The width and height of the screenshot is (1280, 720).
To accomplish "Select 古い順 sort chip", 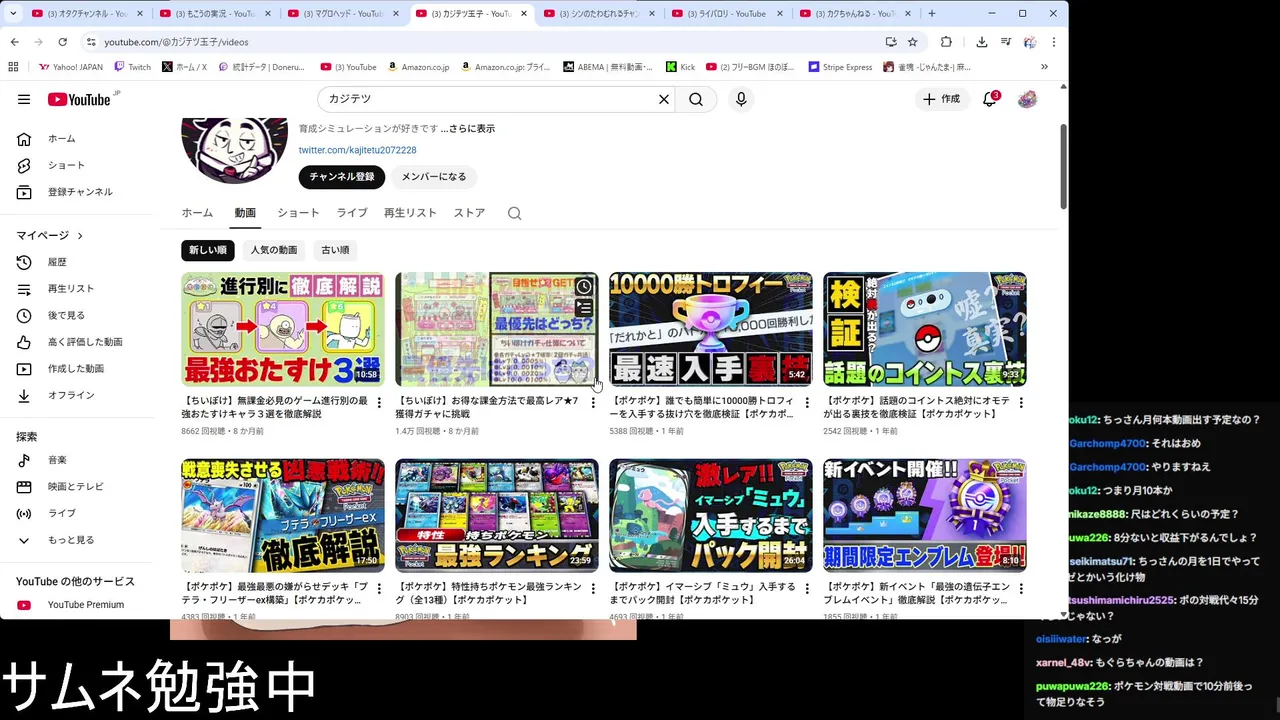I will click(x=335, y=250).
